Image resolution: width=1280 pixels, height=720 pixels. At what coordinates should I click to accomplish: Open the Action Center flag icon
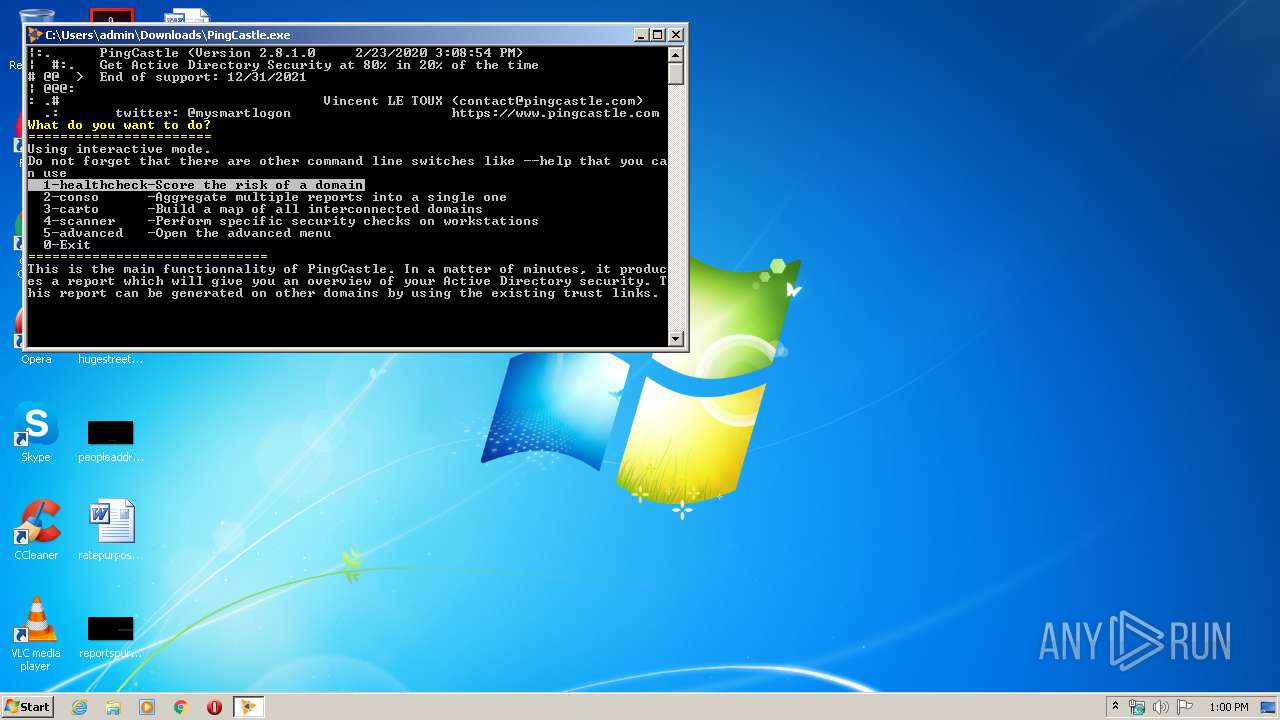point(1185,707)
